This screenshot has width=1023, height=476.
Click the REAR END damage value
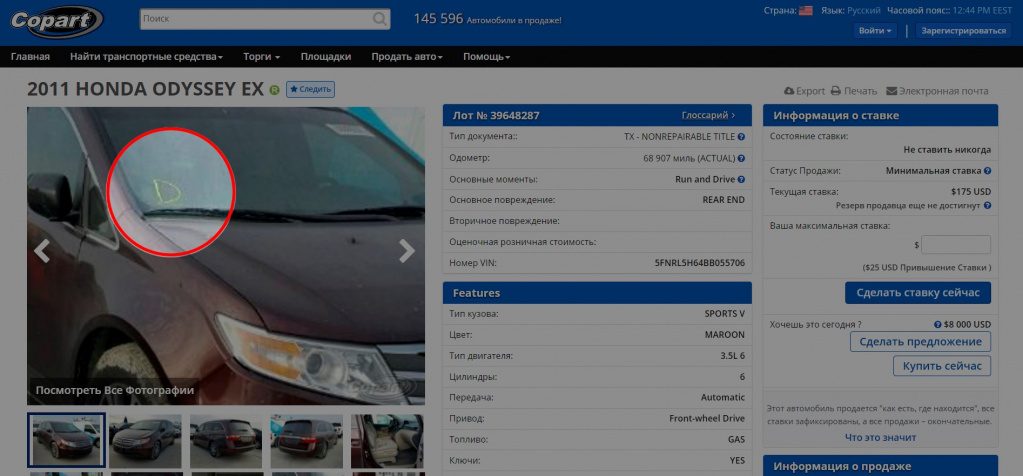[x=724, y=200]
